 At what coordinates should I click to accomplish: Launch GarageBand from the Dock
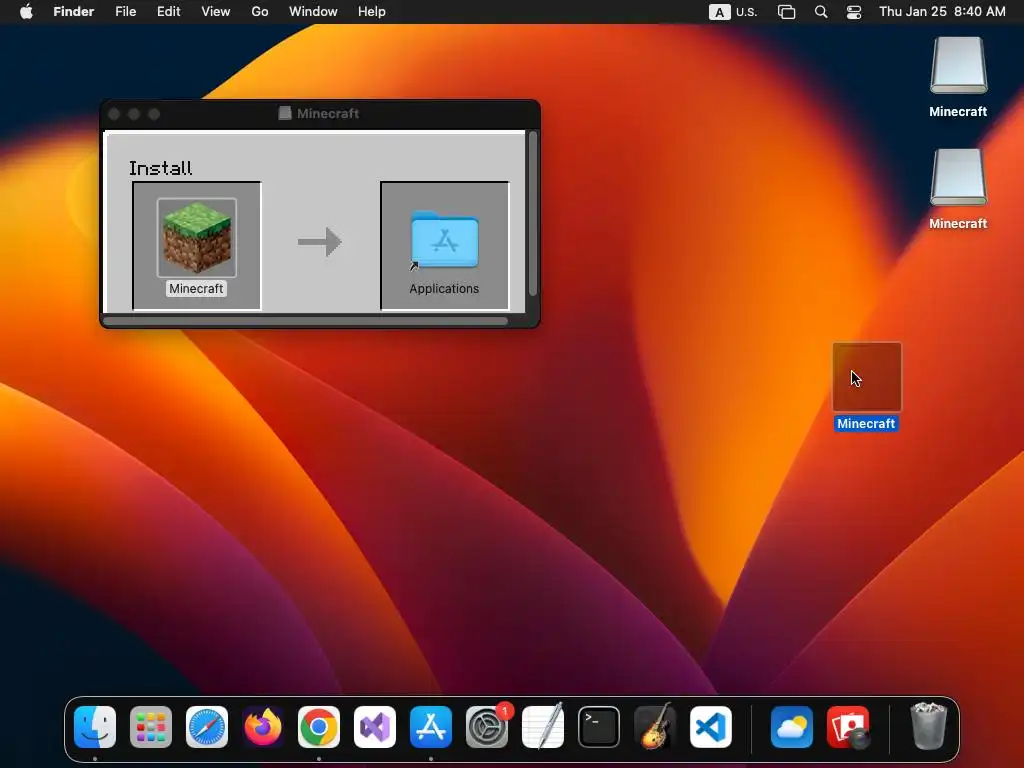pyautogui.click(x=655, y=727)
